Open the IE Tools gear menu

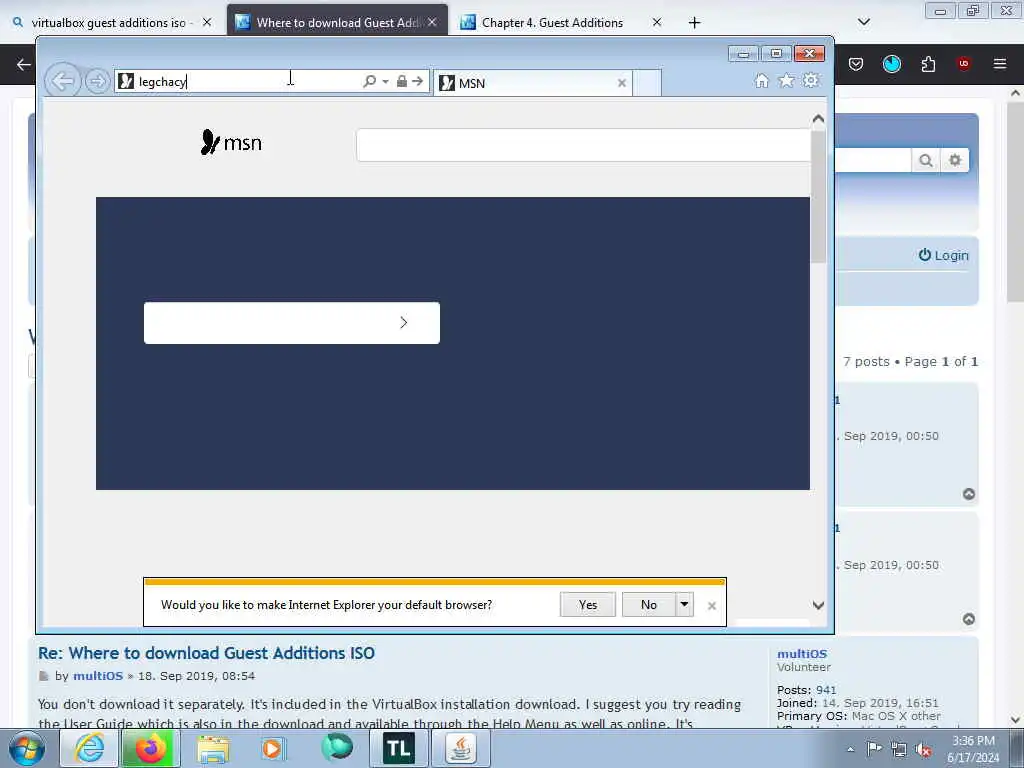[x=811, y=80]
